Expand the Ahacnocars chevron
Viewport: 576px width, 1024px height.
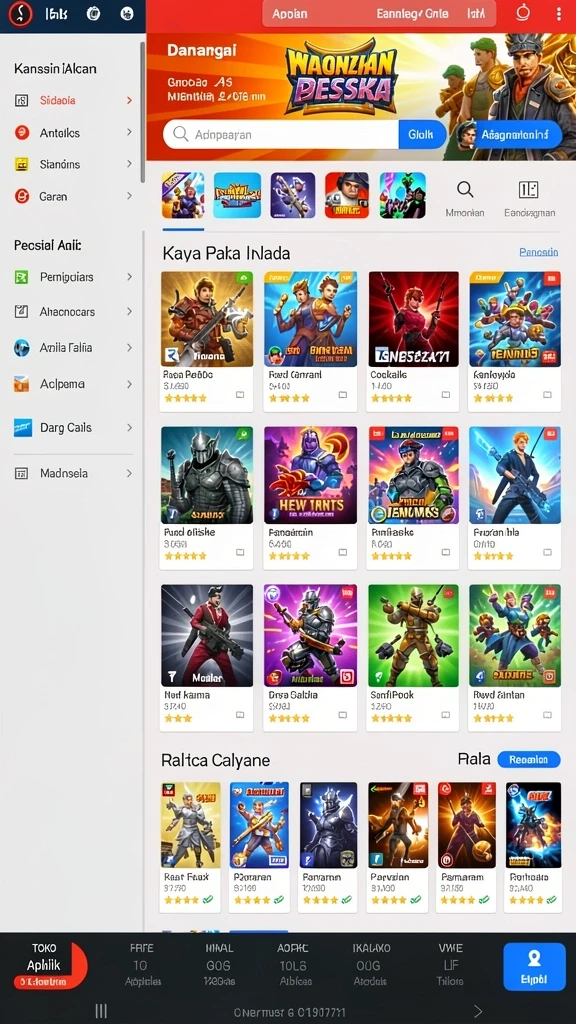pos(129,312)
